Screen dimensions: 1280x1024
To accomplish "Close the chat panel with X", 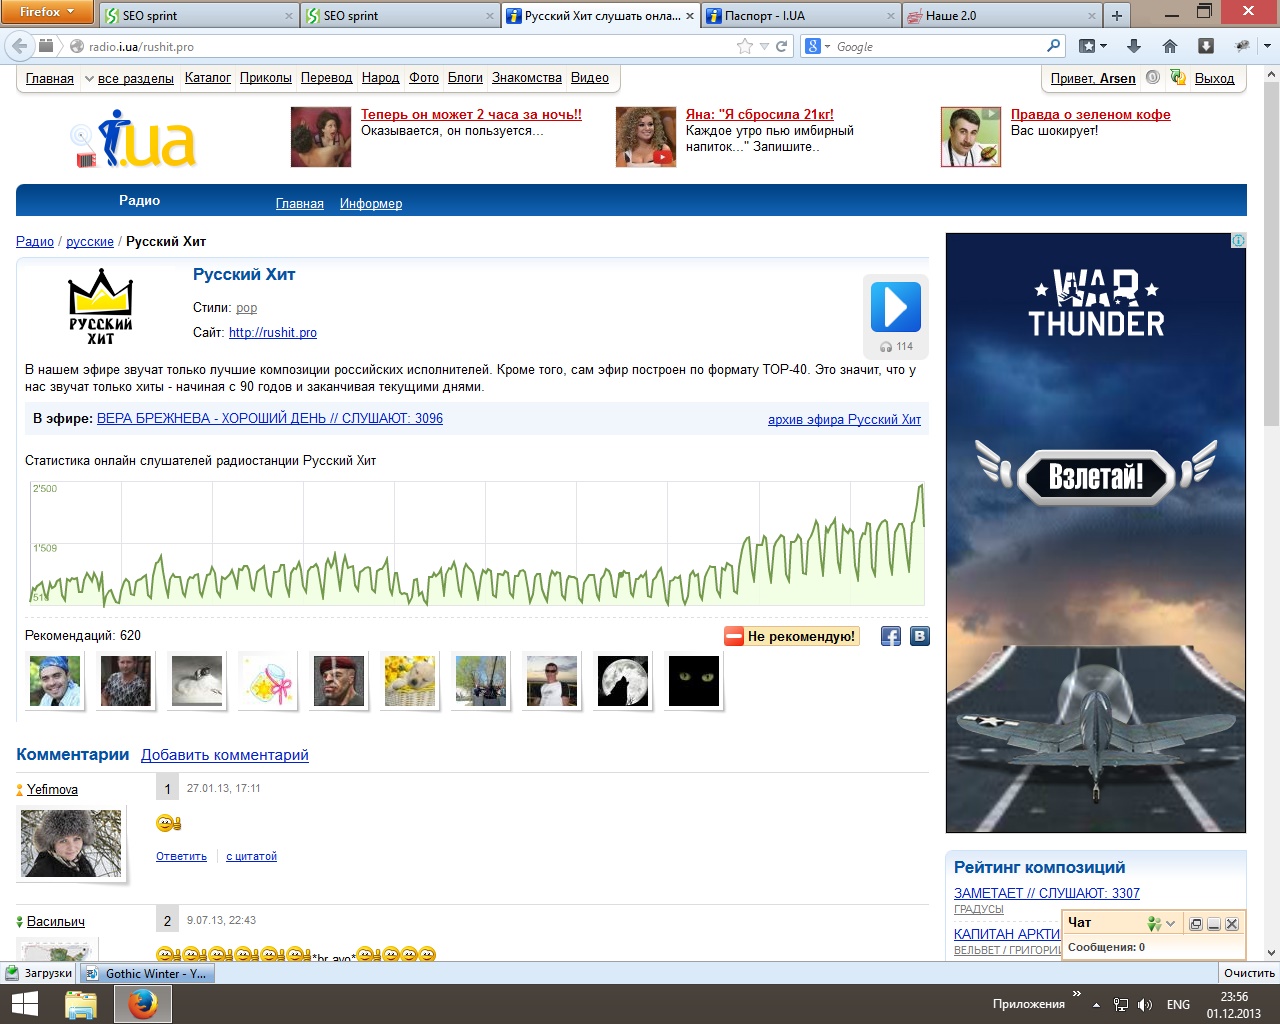I will [1232, 924].
